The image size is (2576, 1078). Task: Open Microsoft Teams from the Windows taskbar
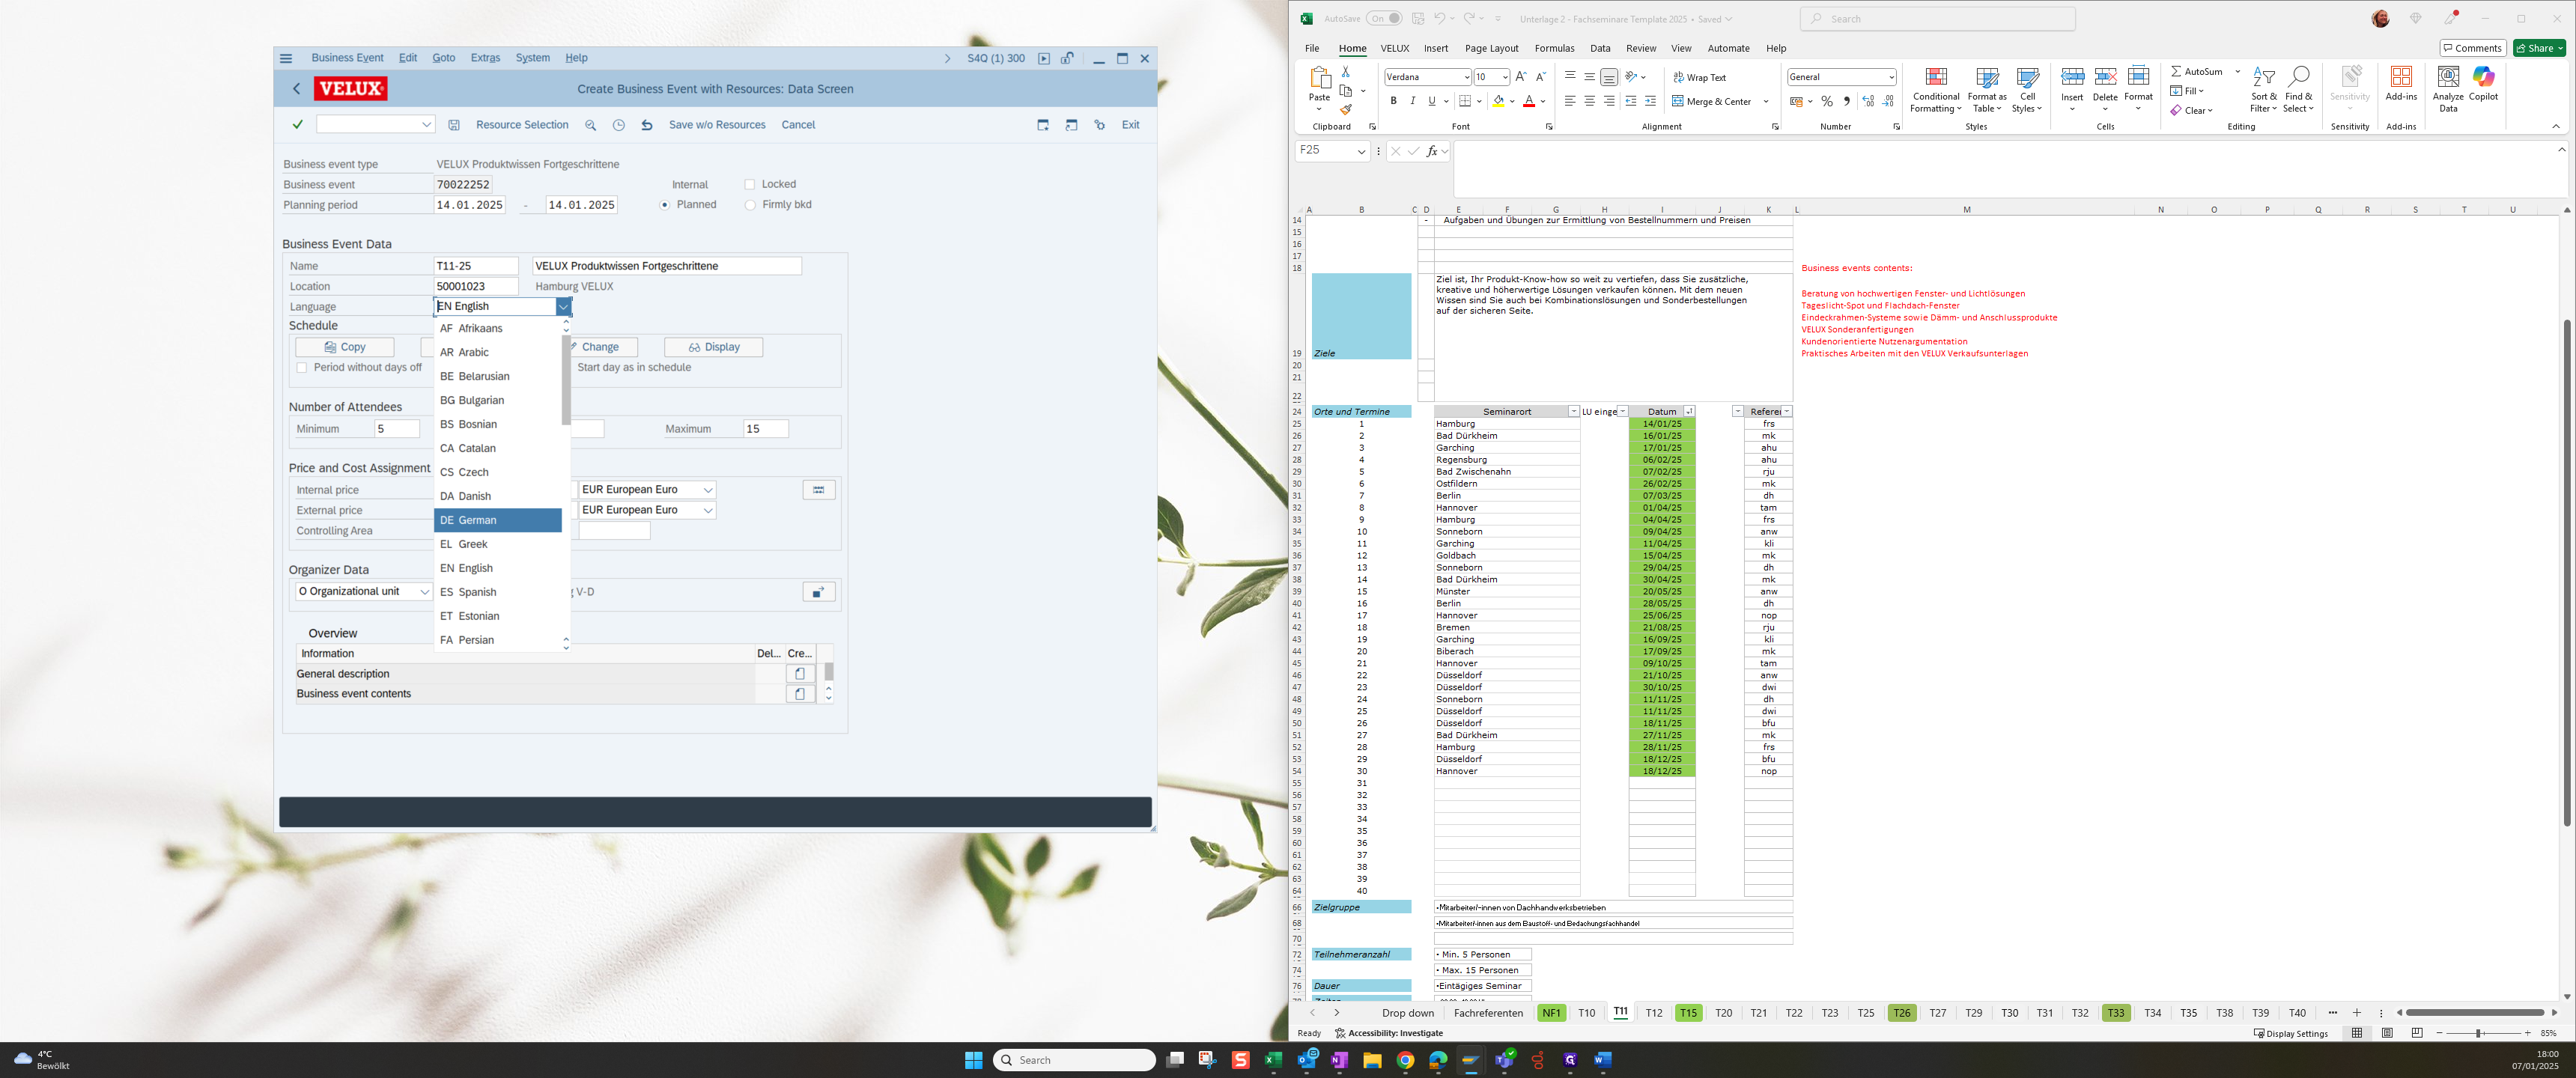(x=1504, y=1060)
